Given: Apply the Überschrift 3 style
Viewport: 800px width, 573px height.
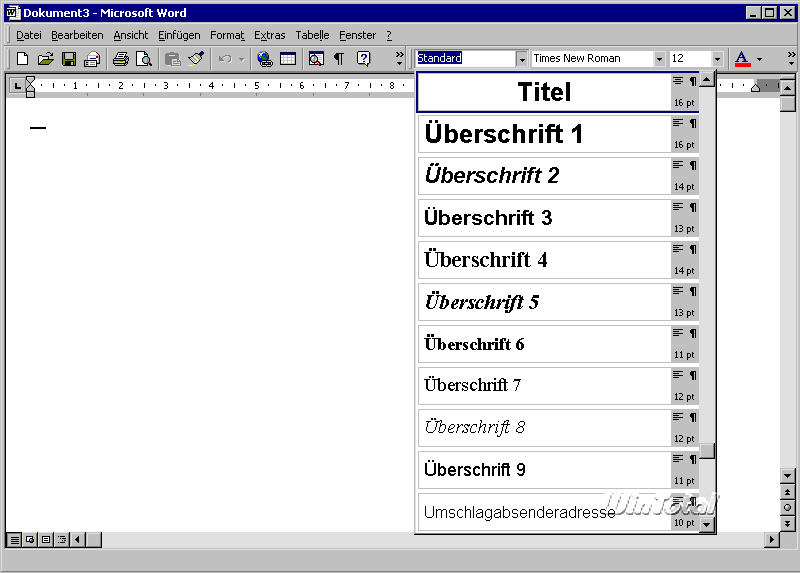Looking at the screenshot, I should 558,218.
